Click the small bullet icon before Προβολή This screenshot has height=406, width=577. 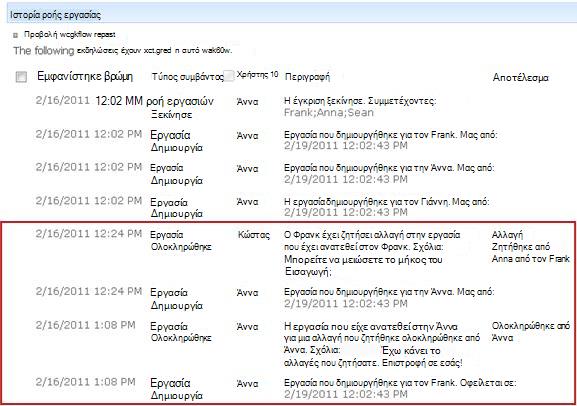(x=15, y=35)
